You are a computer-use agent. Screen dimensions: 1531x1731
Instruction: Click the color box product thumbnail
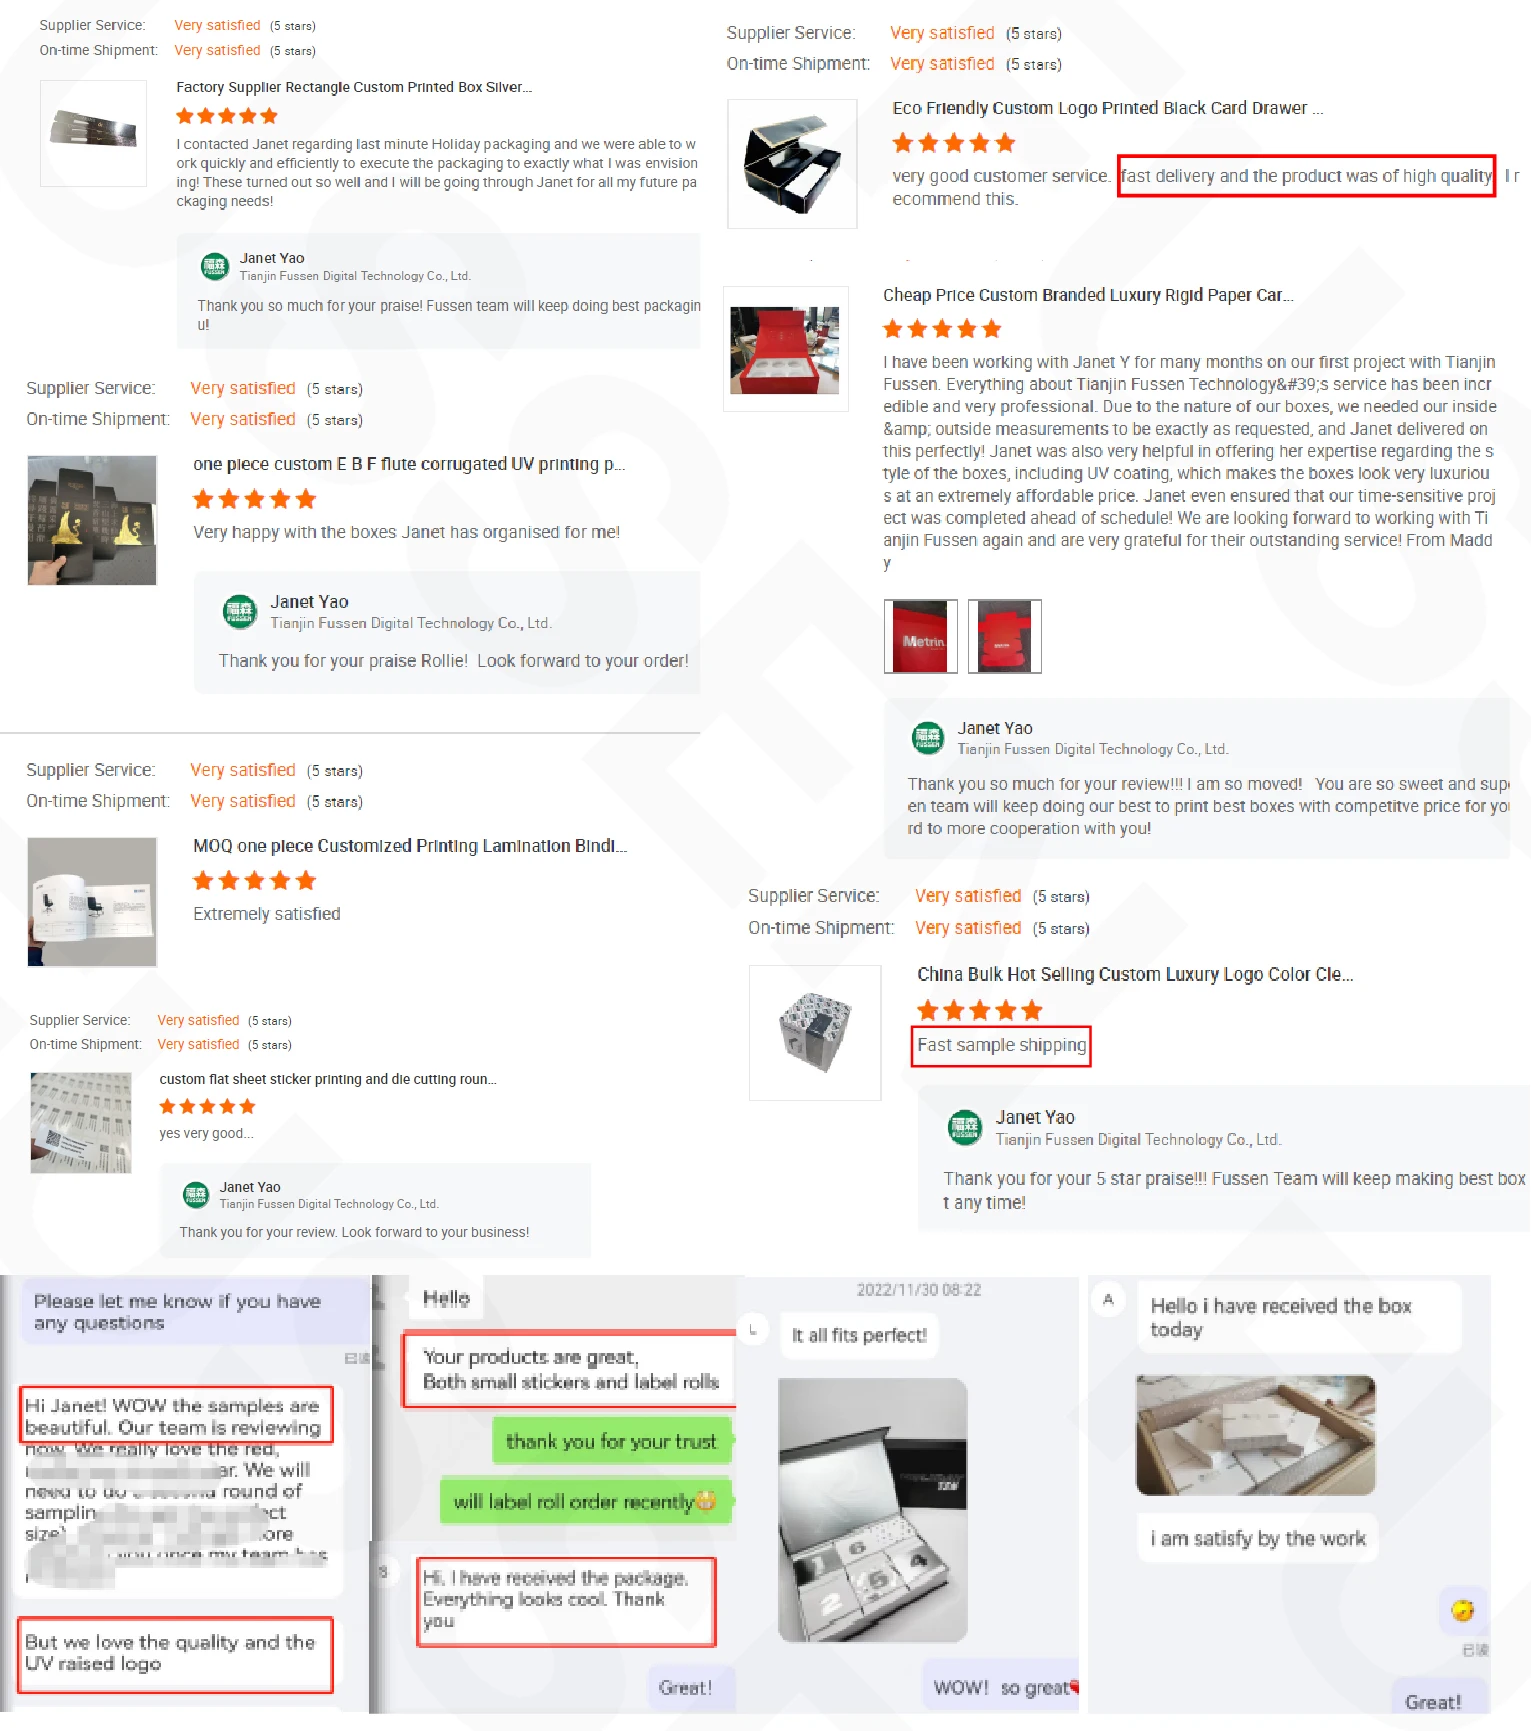(x=815, y=1033)
